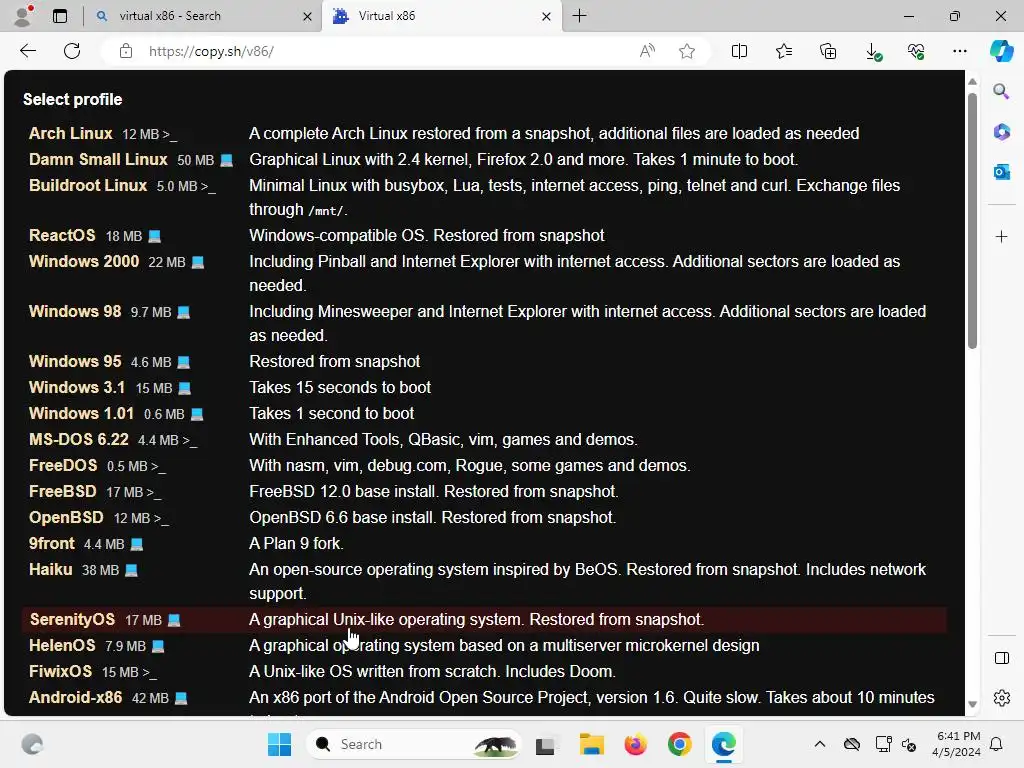The height and width of the screenshot is (768, 1024).
Task: Click the address bar URL
Action: [x=211, y=51]
